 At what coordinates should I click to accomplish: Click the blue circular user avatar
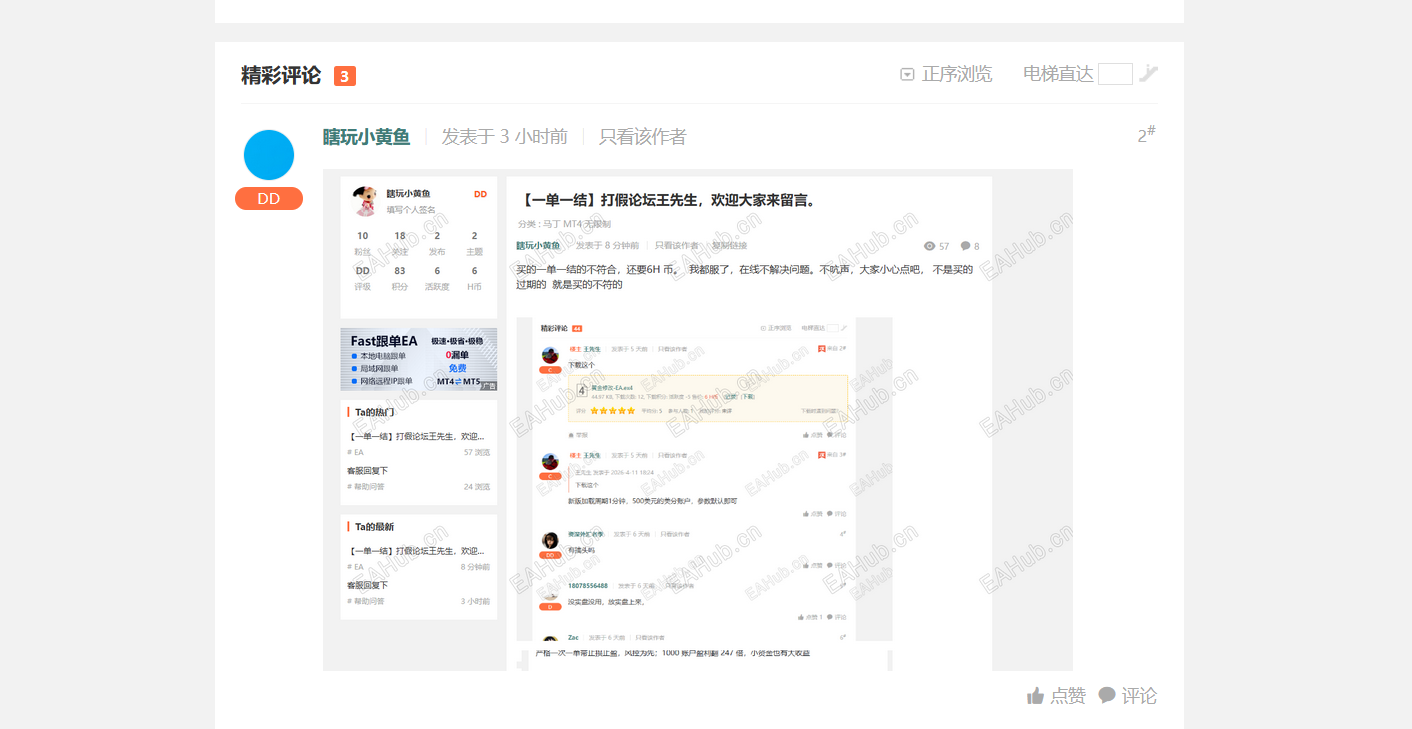[x=268, y=154]
